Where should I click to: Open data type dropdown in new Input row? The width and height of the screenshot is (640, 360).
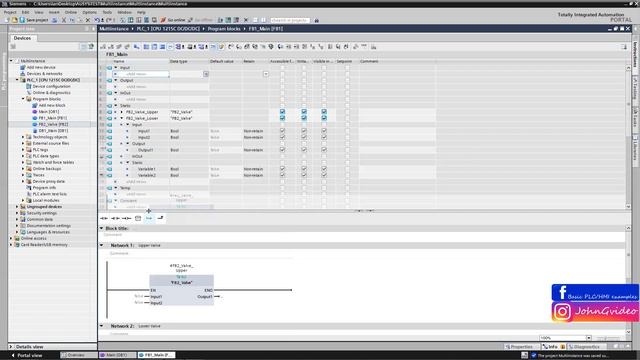[206, 74]
